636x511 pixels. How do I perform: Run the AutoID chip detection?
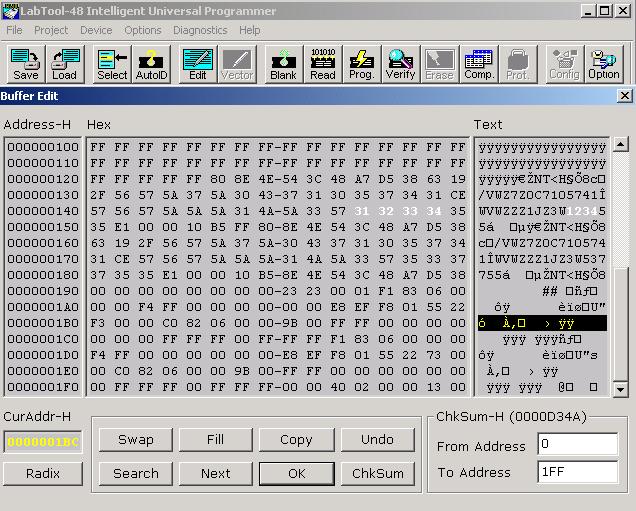[x=151, y=64]
